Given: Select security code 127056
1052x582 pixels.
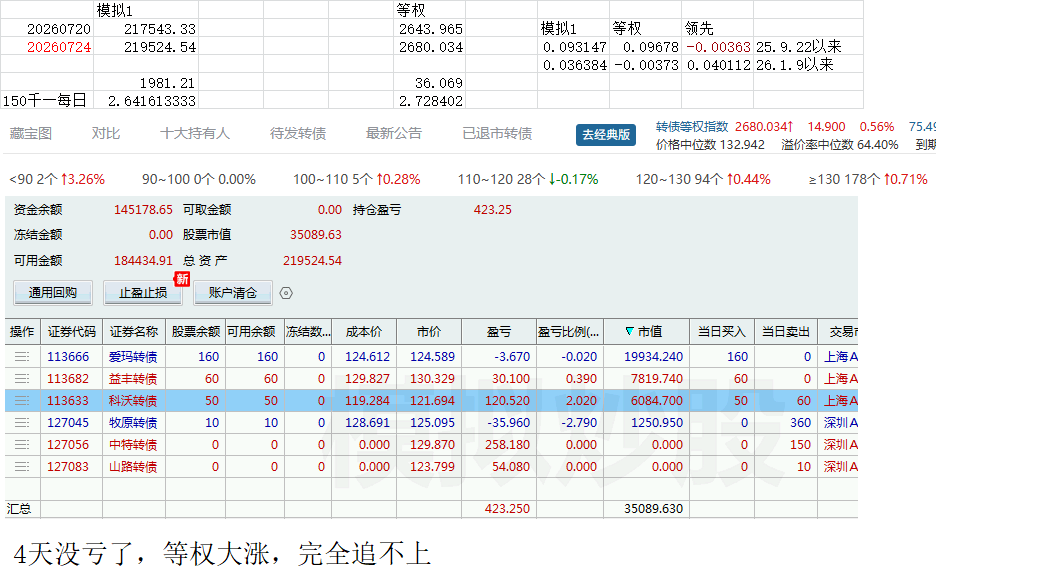Looking at the screenshot, I should (x=68, y=445).
